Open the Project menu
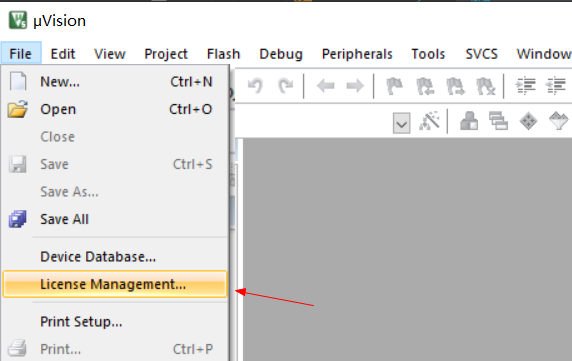Viewport: 572px width, 361px height. [166, 54]
